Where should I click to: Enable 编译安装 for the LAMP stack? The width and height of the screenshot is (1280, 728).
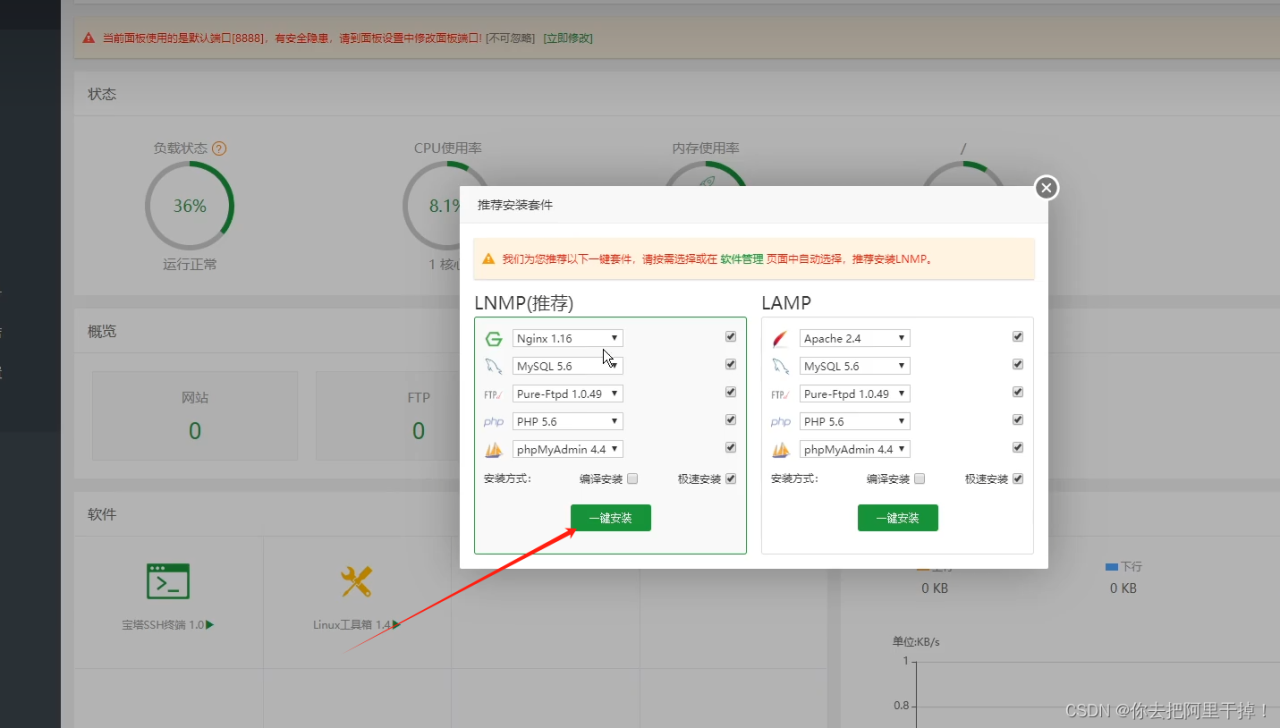[x=919, y=478]
